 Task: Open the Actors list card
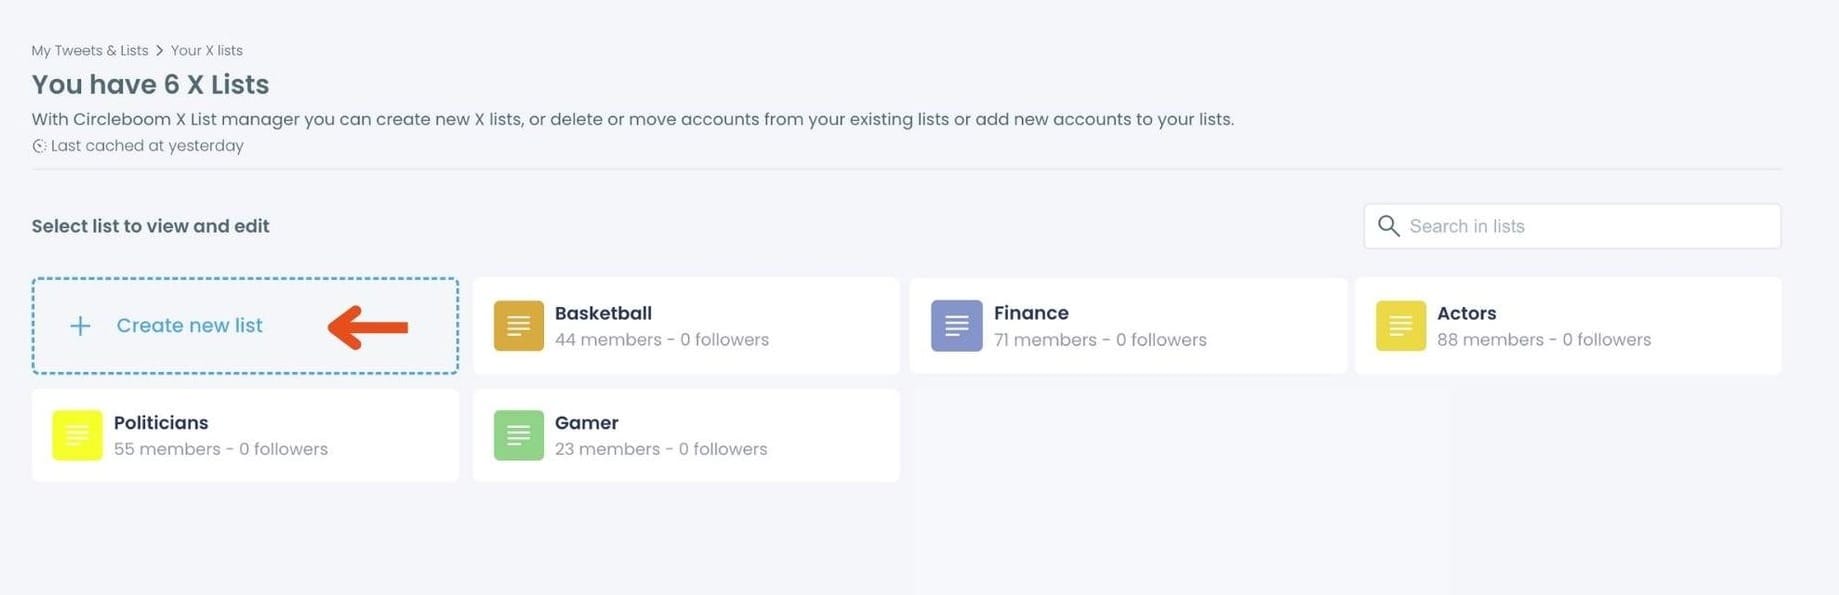point(1567,325)
